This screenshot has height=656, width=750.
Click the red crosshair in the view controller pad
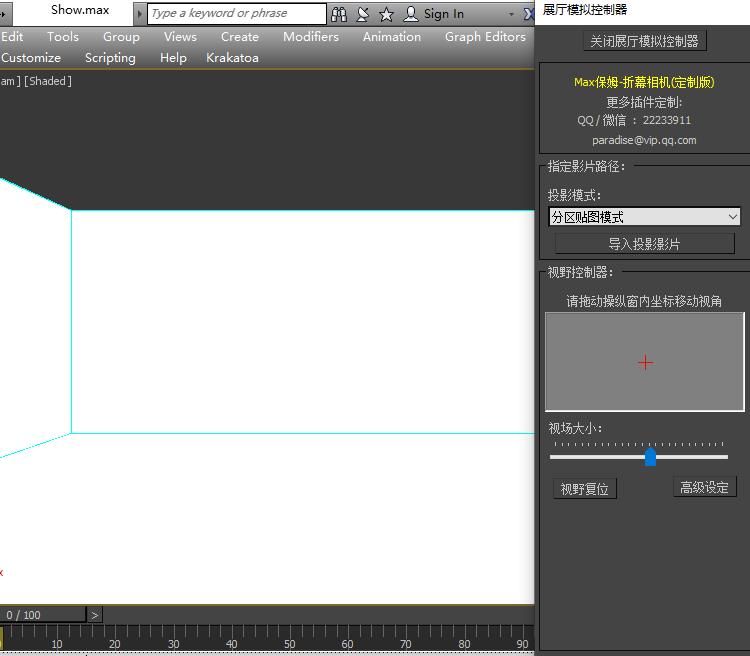tap(645, 362)
